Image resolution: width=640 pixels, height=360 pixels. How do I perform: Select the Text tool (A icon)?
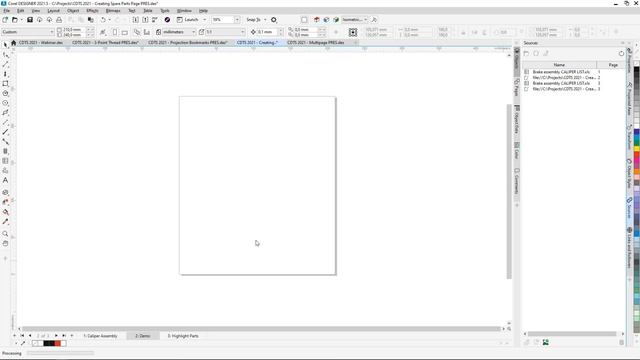5,180
